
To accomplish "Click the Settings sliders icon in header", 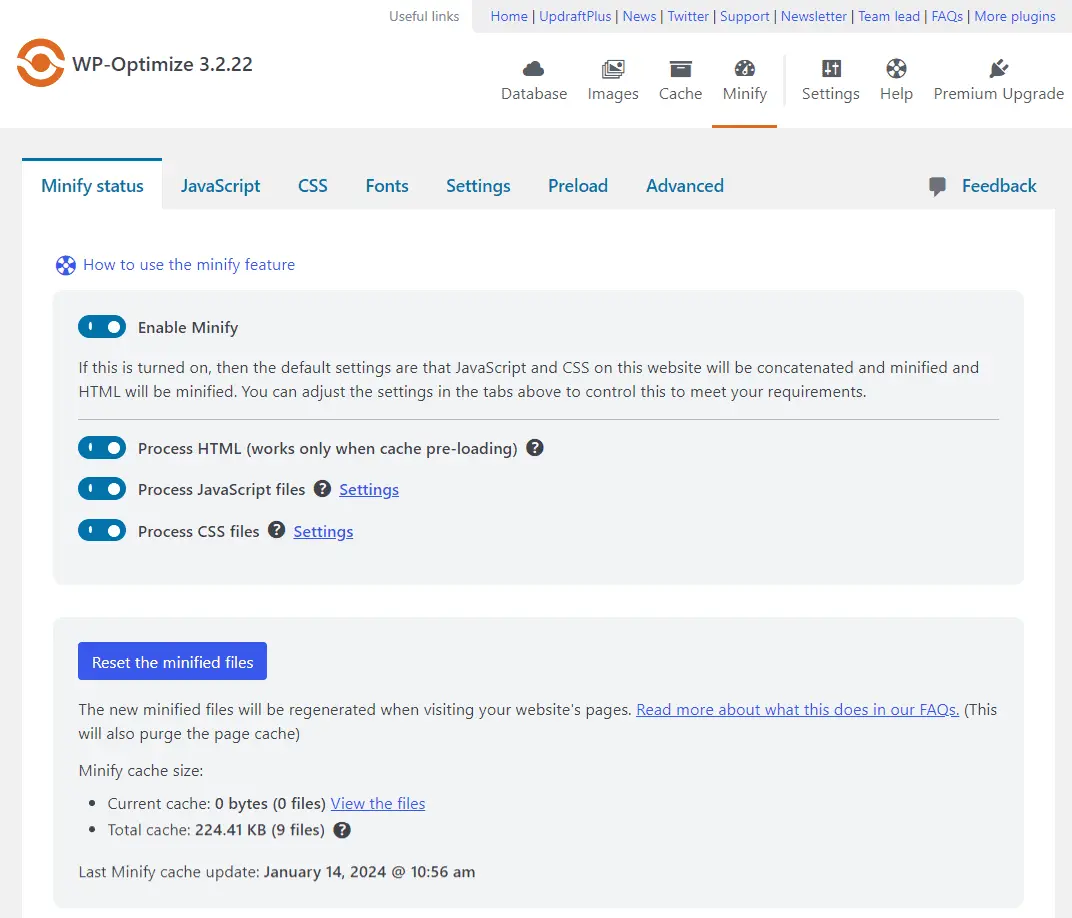I will (831, 69).
